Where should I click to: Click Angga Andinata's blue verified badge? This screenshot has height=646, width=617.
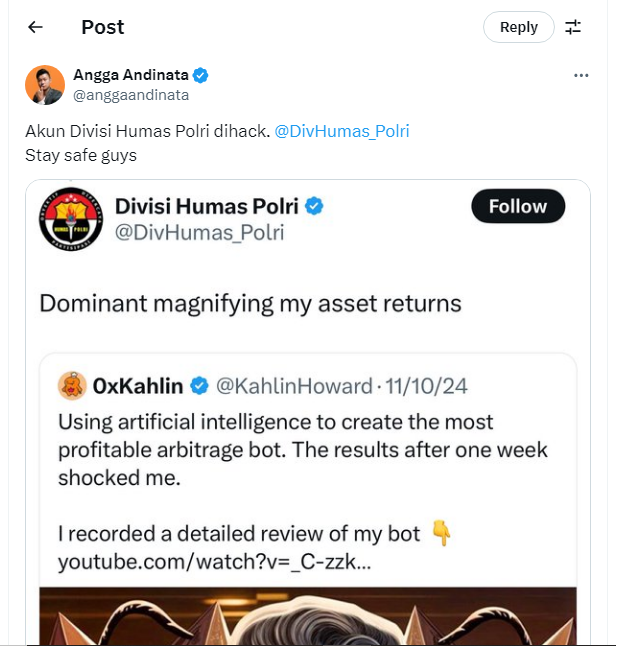tap(201, 76)
